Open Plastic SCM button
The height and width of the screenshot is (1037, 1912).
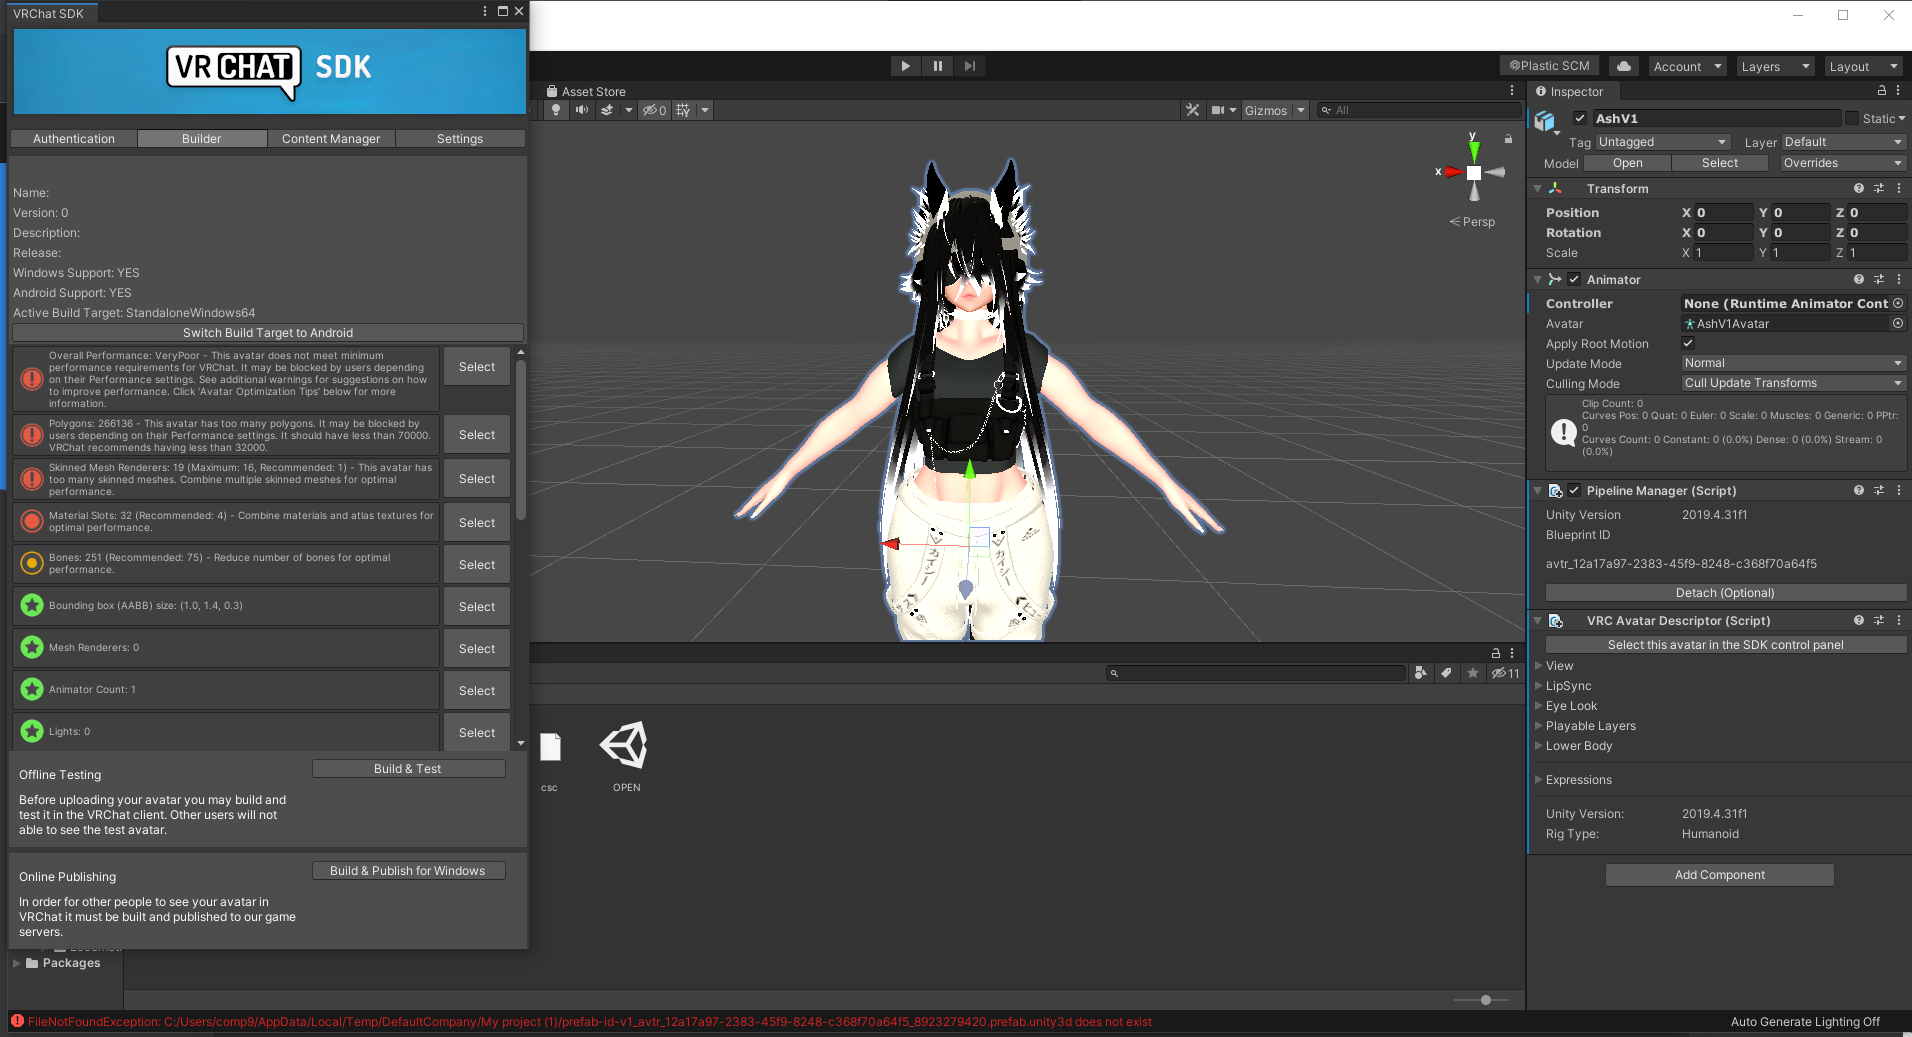coord(1549,66)
